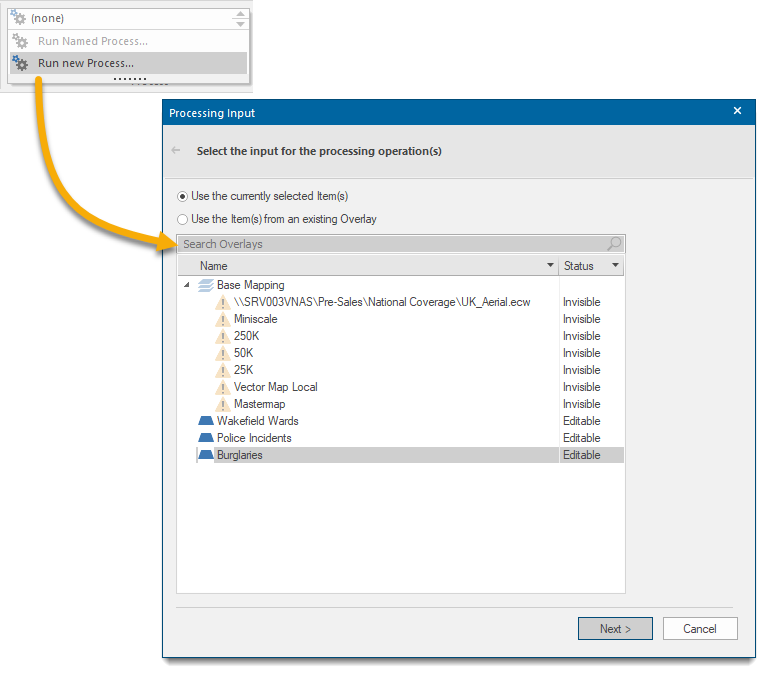Collapse the Base Mapping tree group
This screenshot has width=764, height=673.
[x=187, y=285]
